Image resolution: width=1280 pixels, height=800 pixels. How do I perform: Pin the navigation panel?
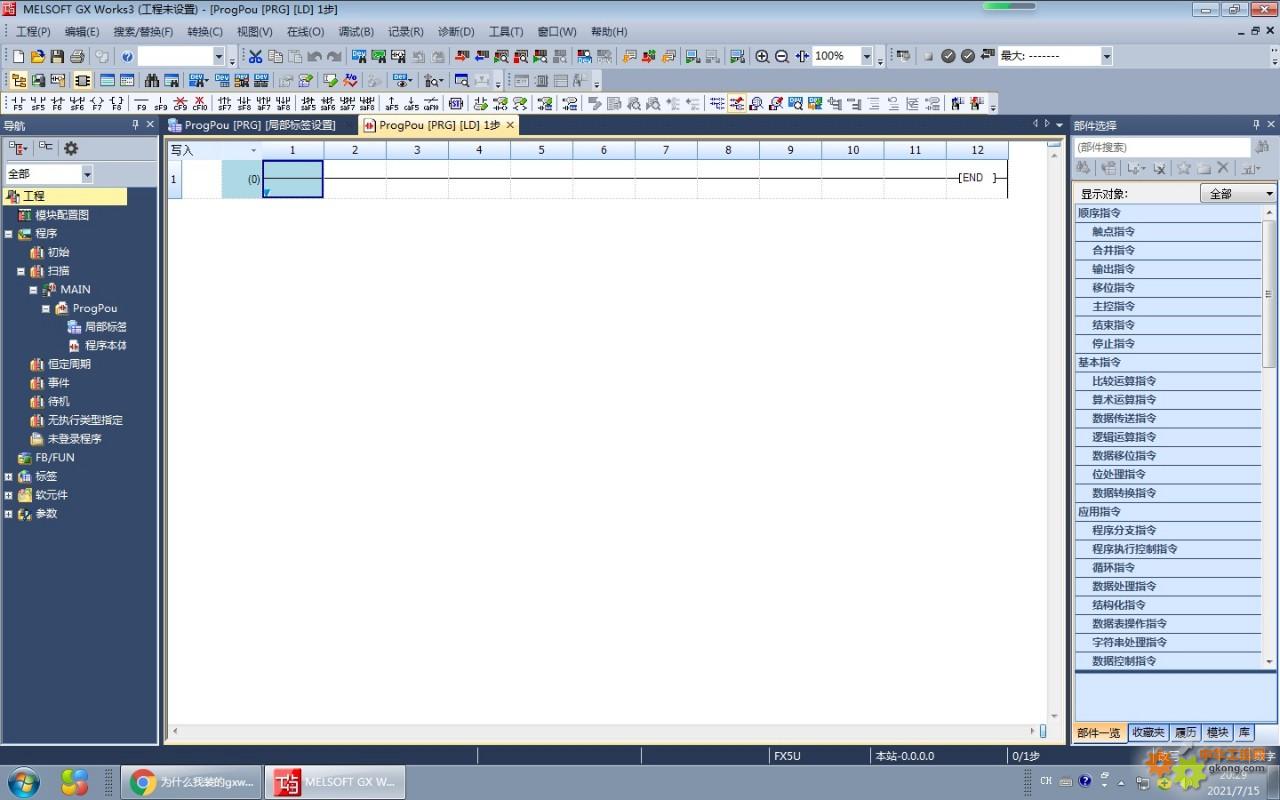(x=135, y=125)
